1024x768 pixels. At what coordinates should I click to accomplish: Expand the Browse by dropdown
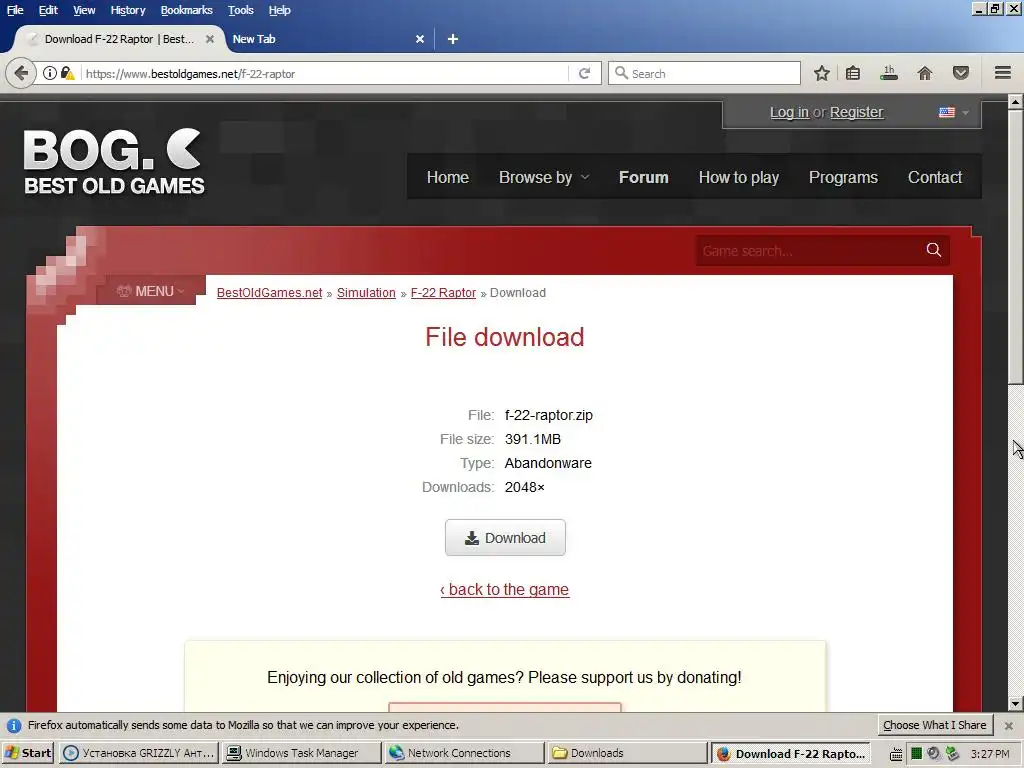544,178
